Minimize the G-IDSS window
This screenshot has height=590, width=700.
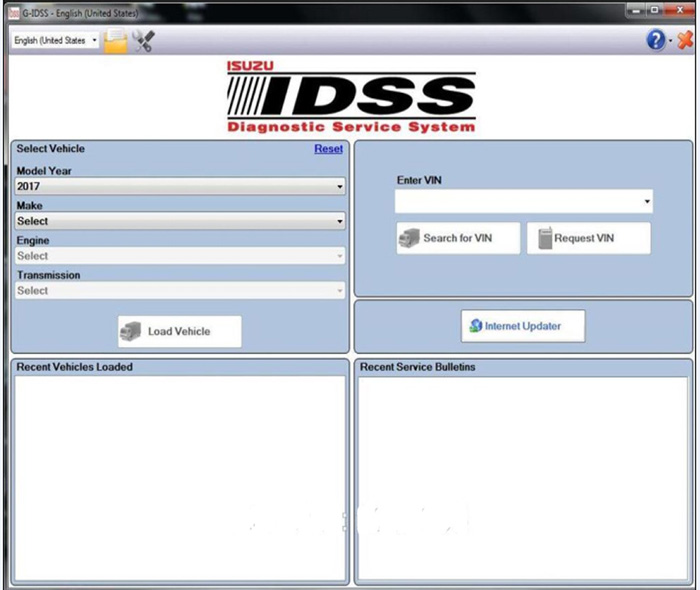coord(636,10)
